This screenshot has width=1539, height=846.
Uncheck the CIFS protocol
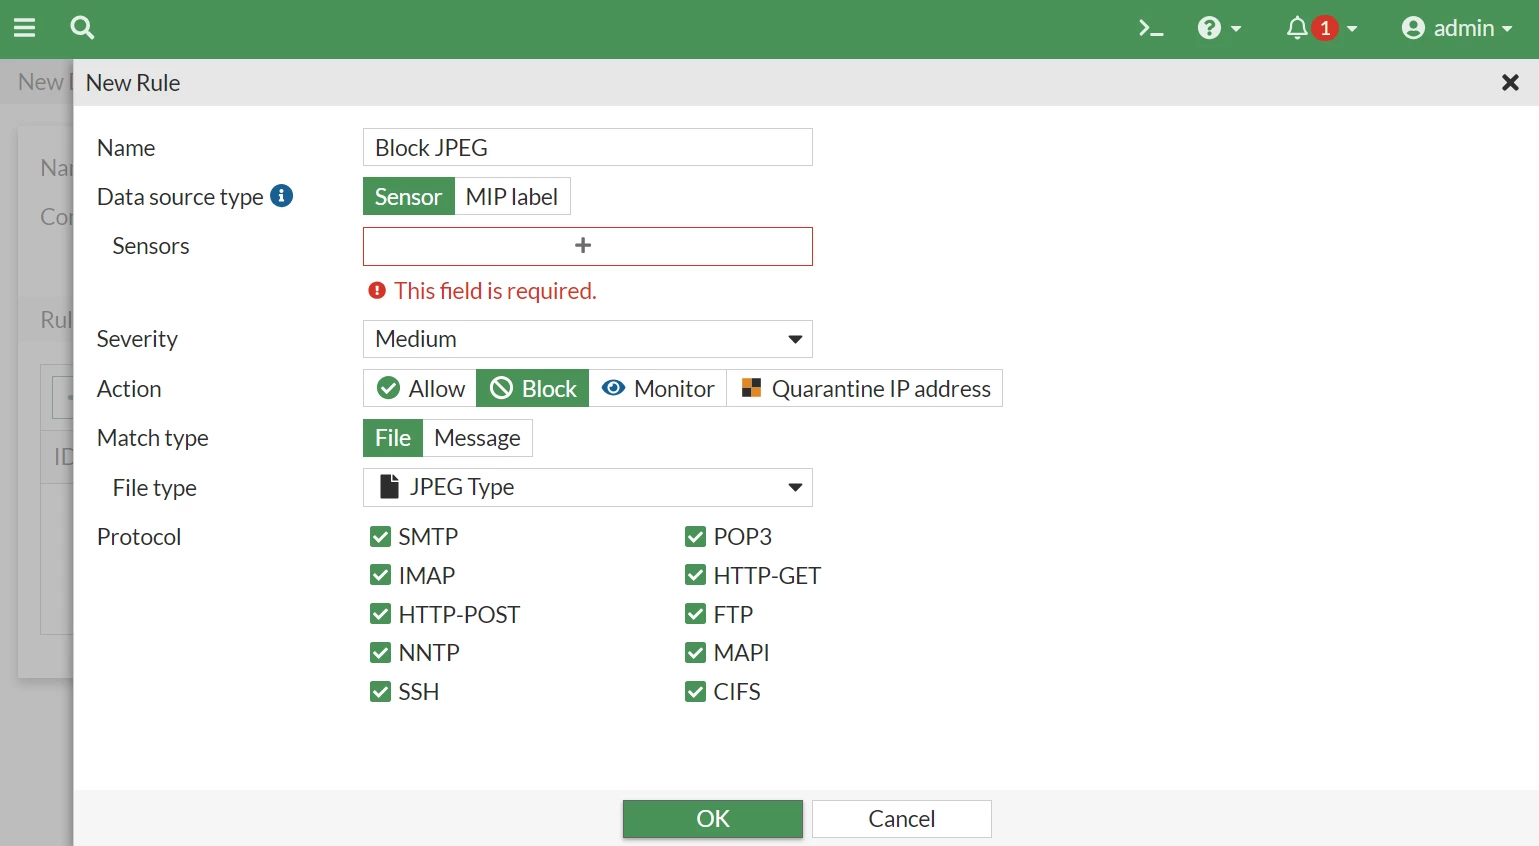pyautogui.click(x=695, y=692)
